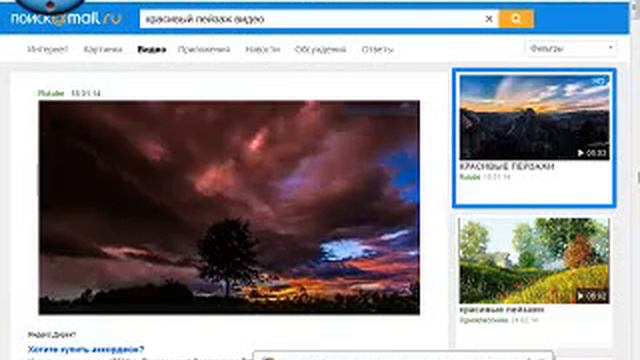Switch to the Ответы tab
The image size is (640, 360).
point(378,49)
